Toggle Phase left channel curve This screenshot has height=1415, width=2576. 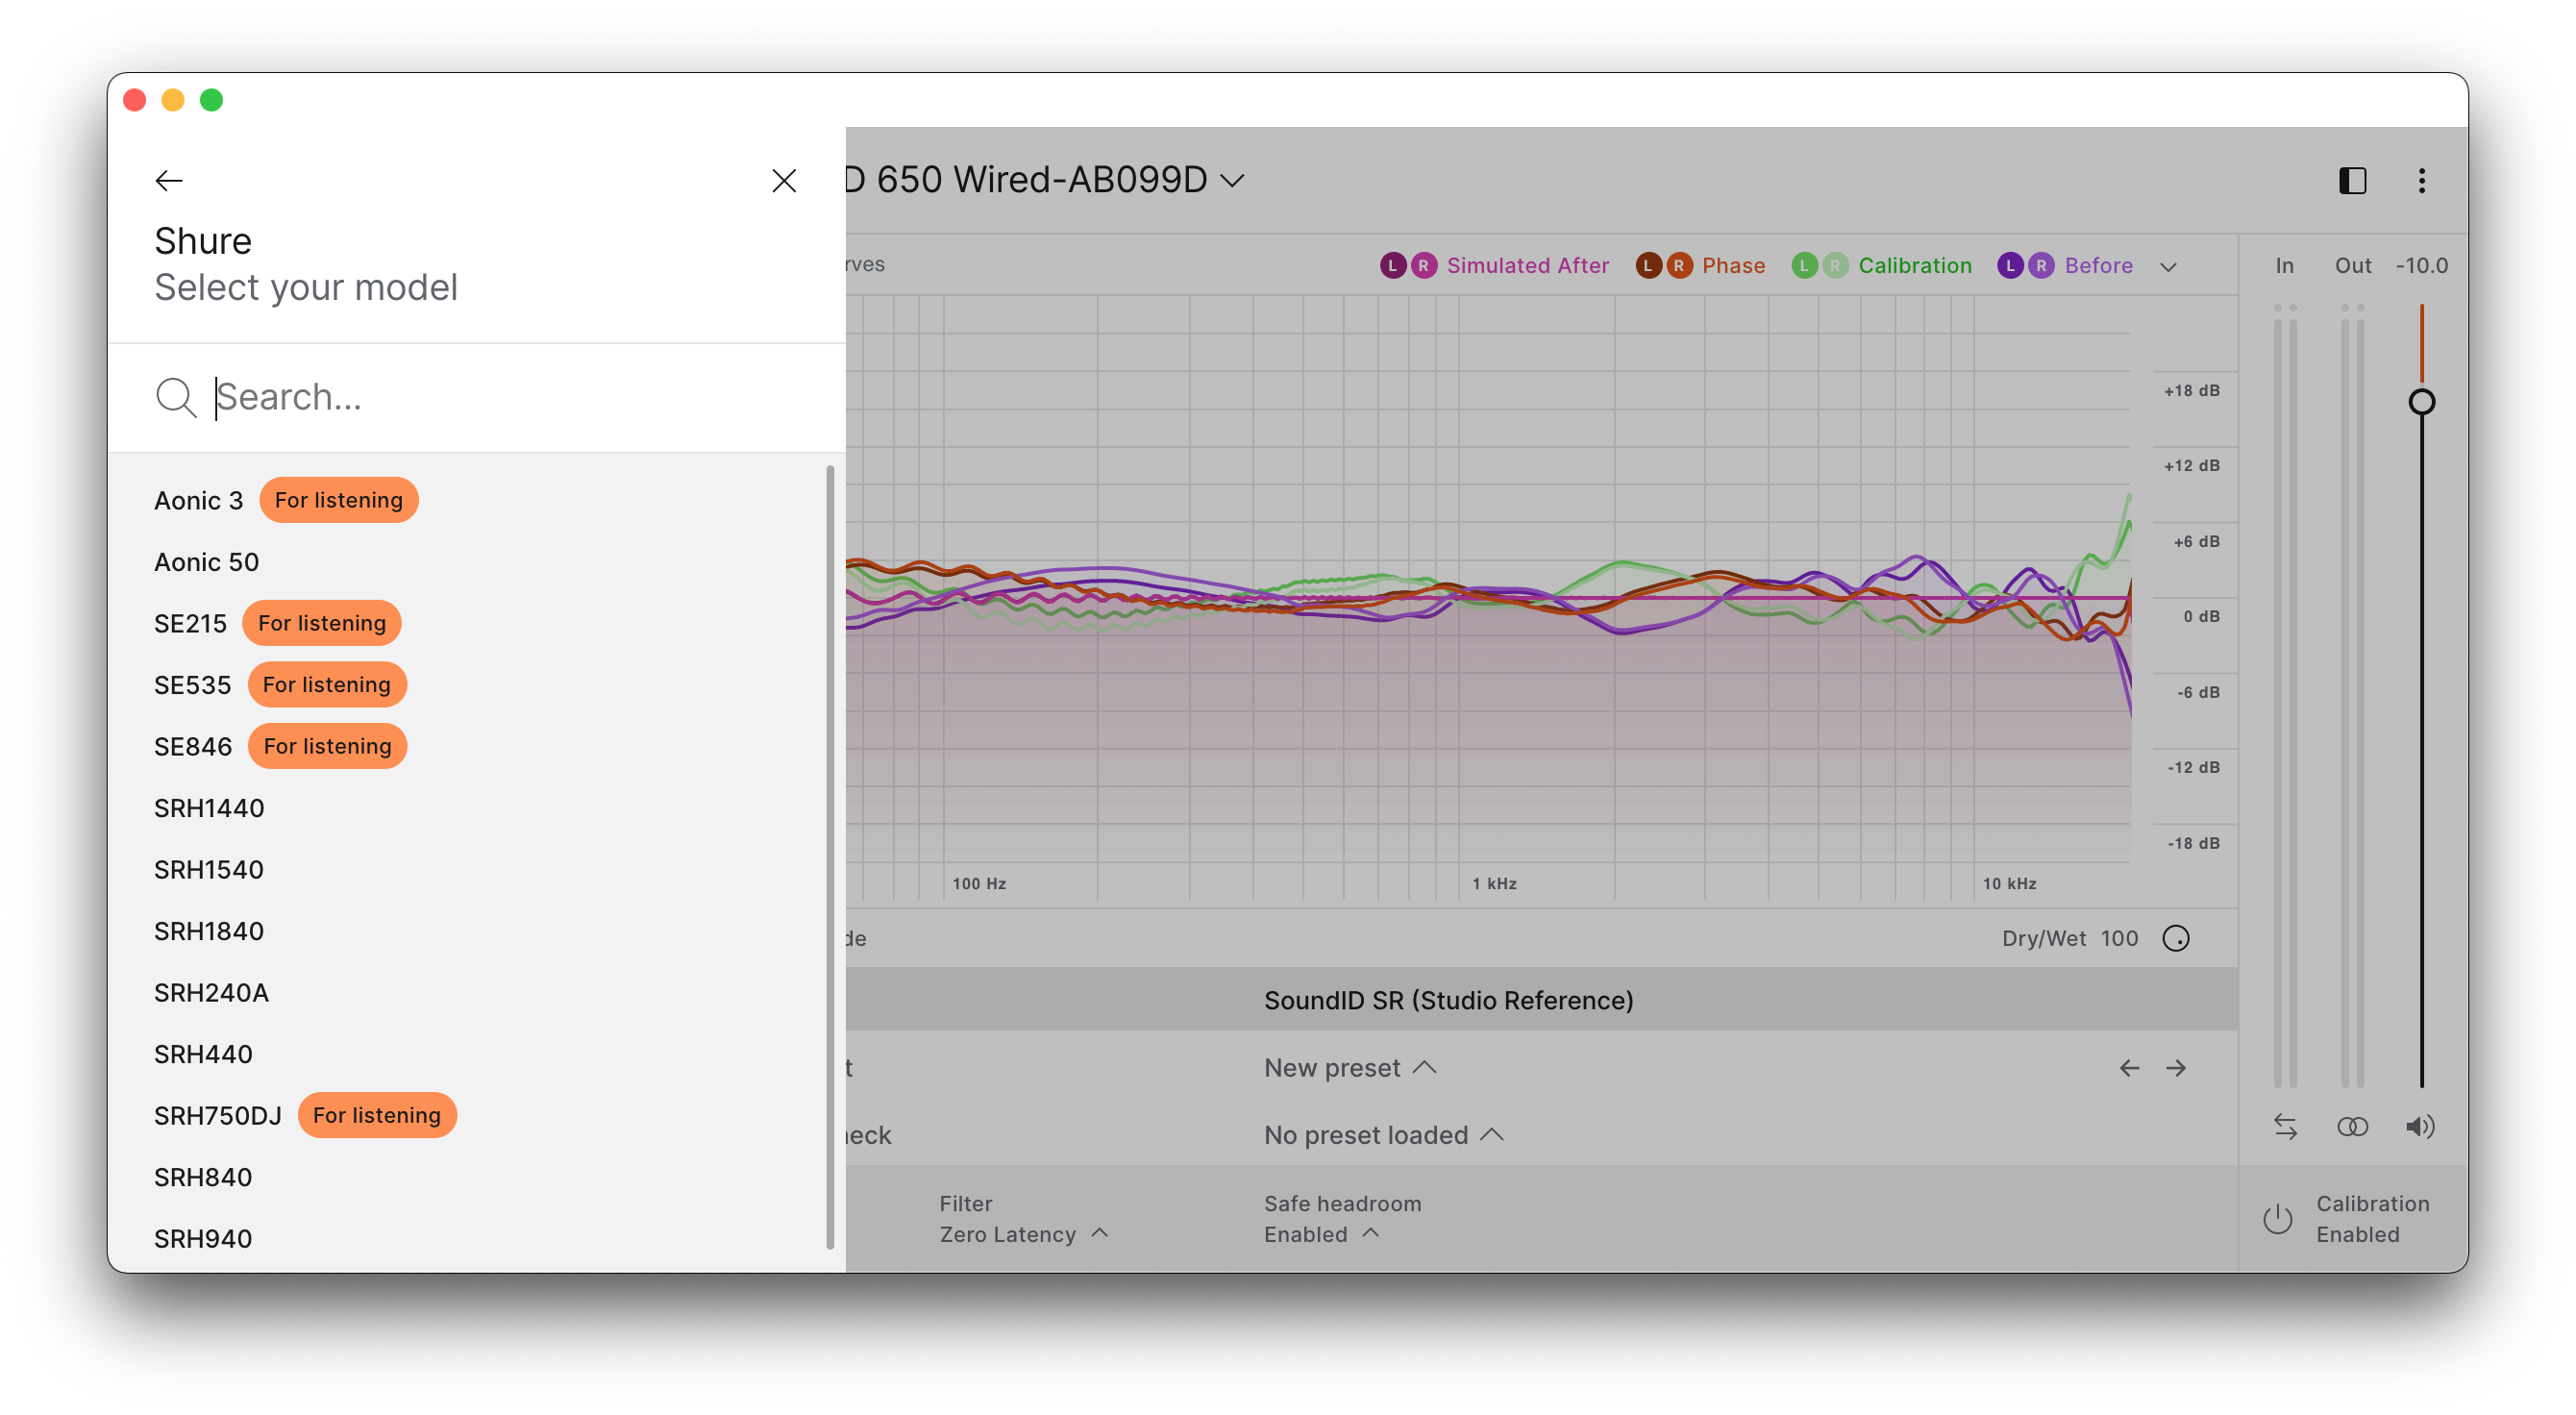tap(1648, 266)
